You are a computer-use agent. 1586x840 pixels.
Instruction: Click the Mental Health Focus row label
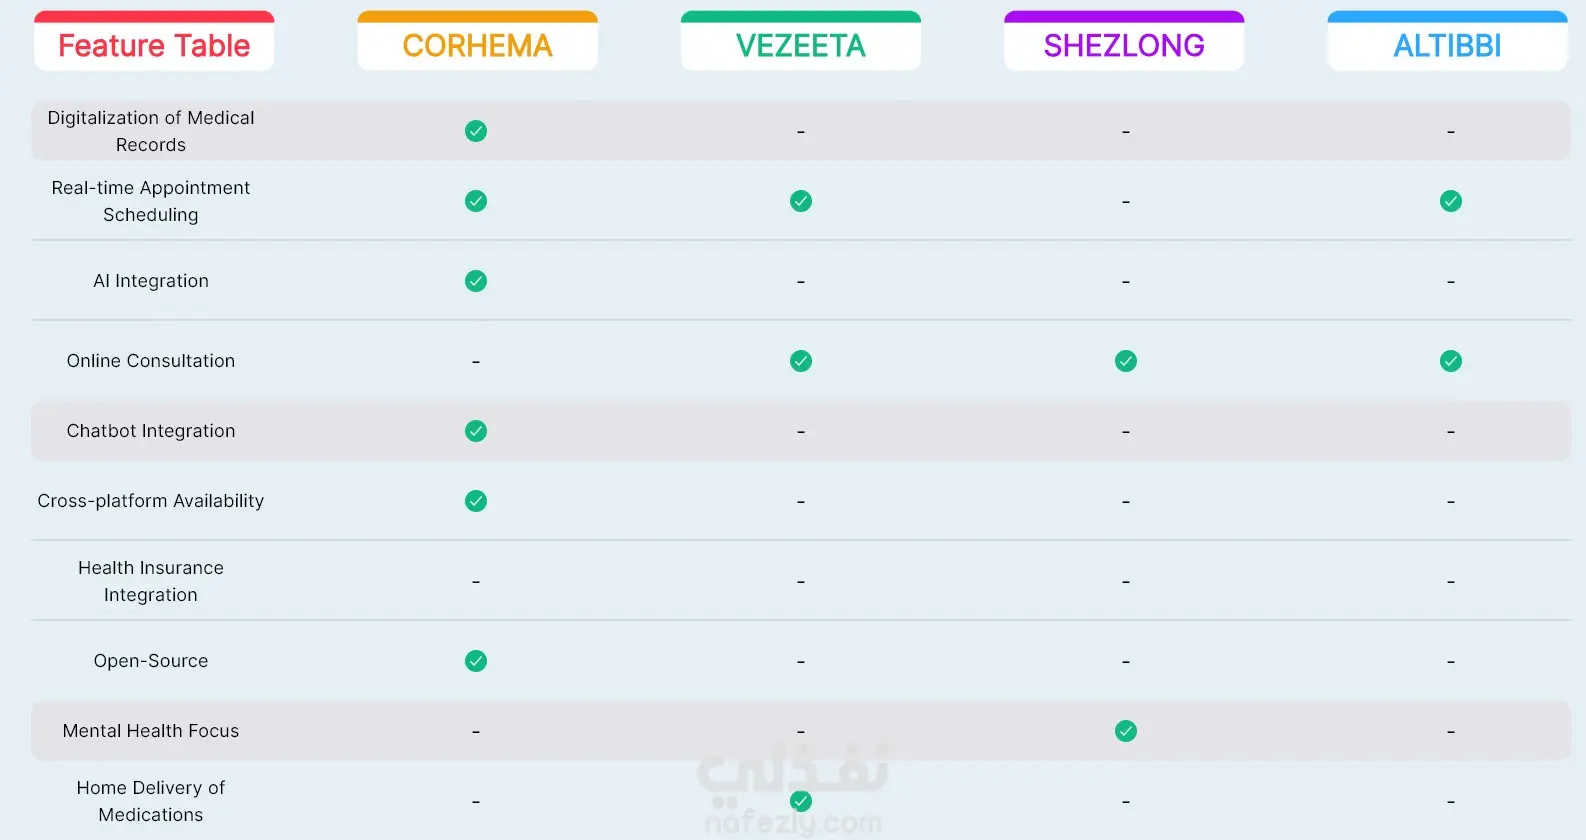click(151, 731)
